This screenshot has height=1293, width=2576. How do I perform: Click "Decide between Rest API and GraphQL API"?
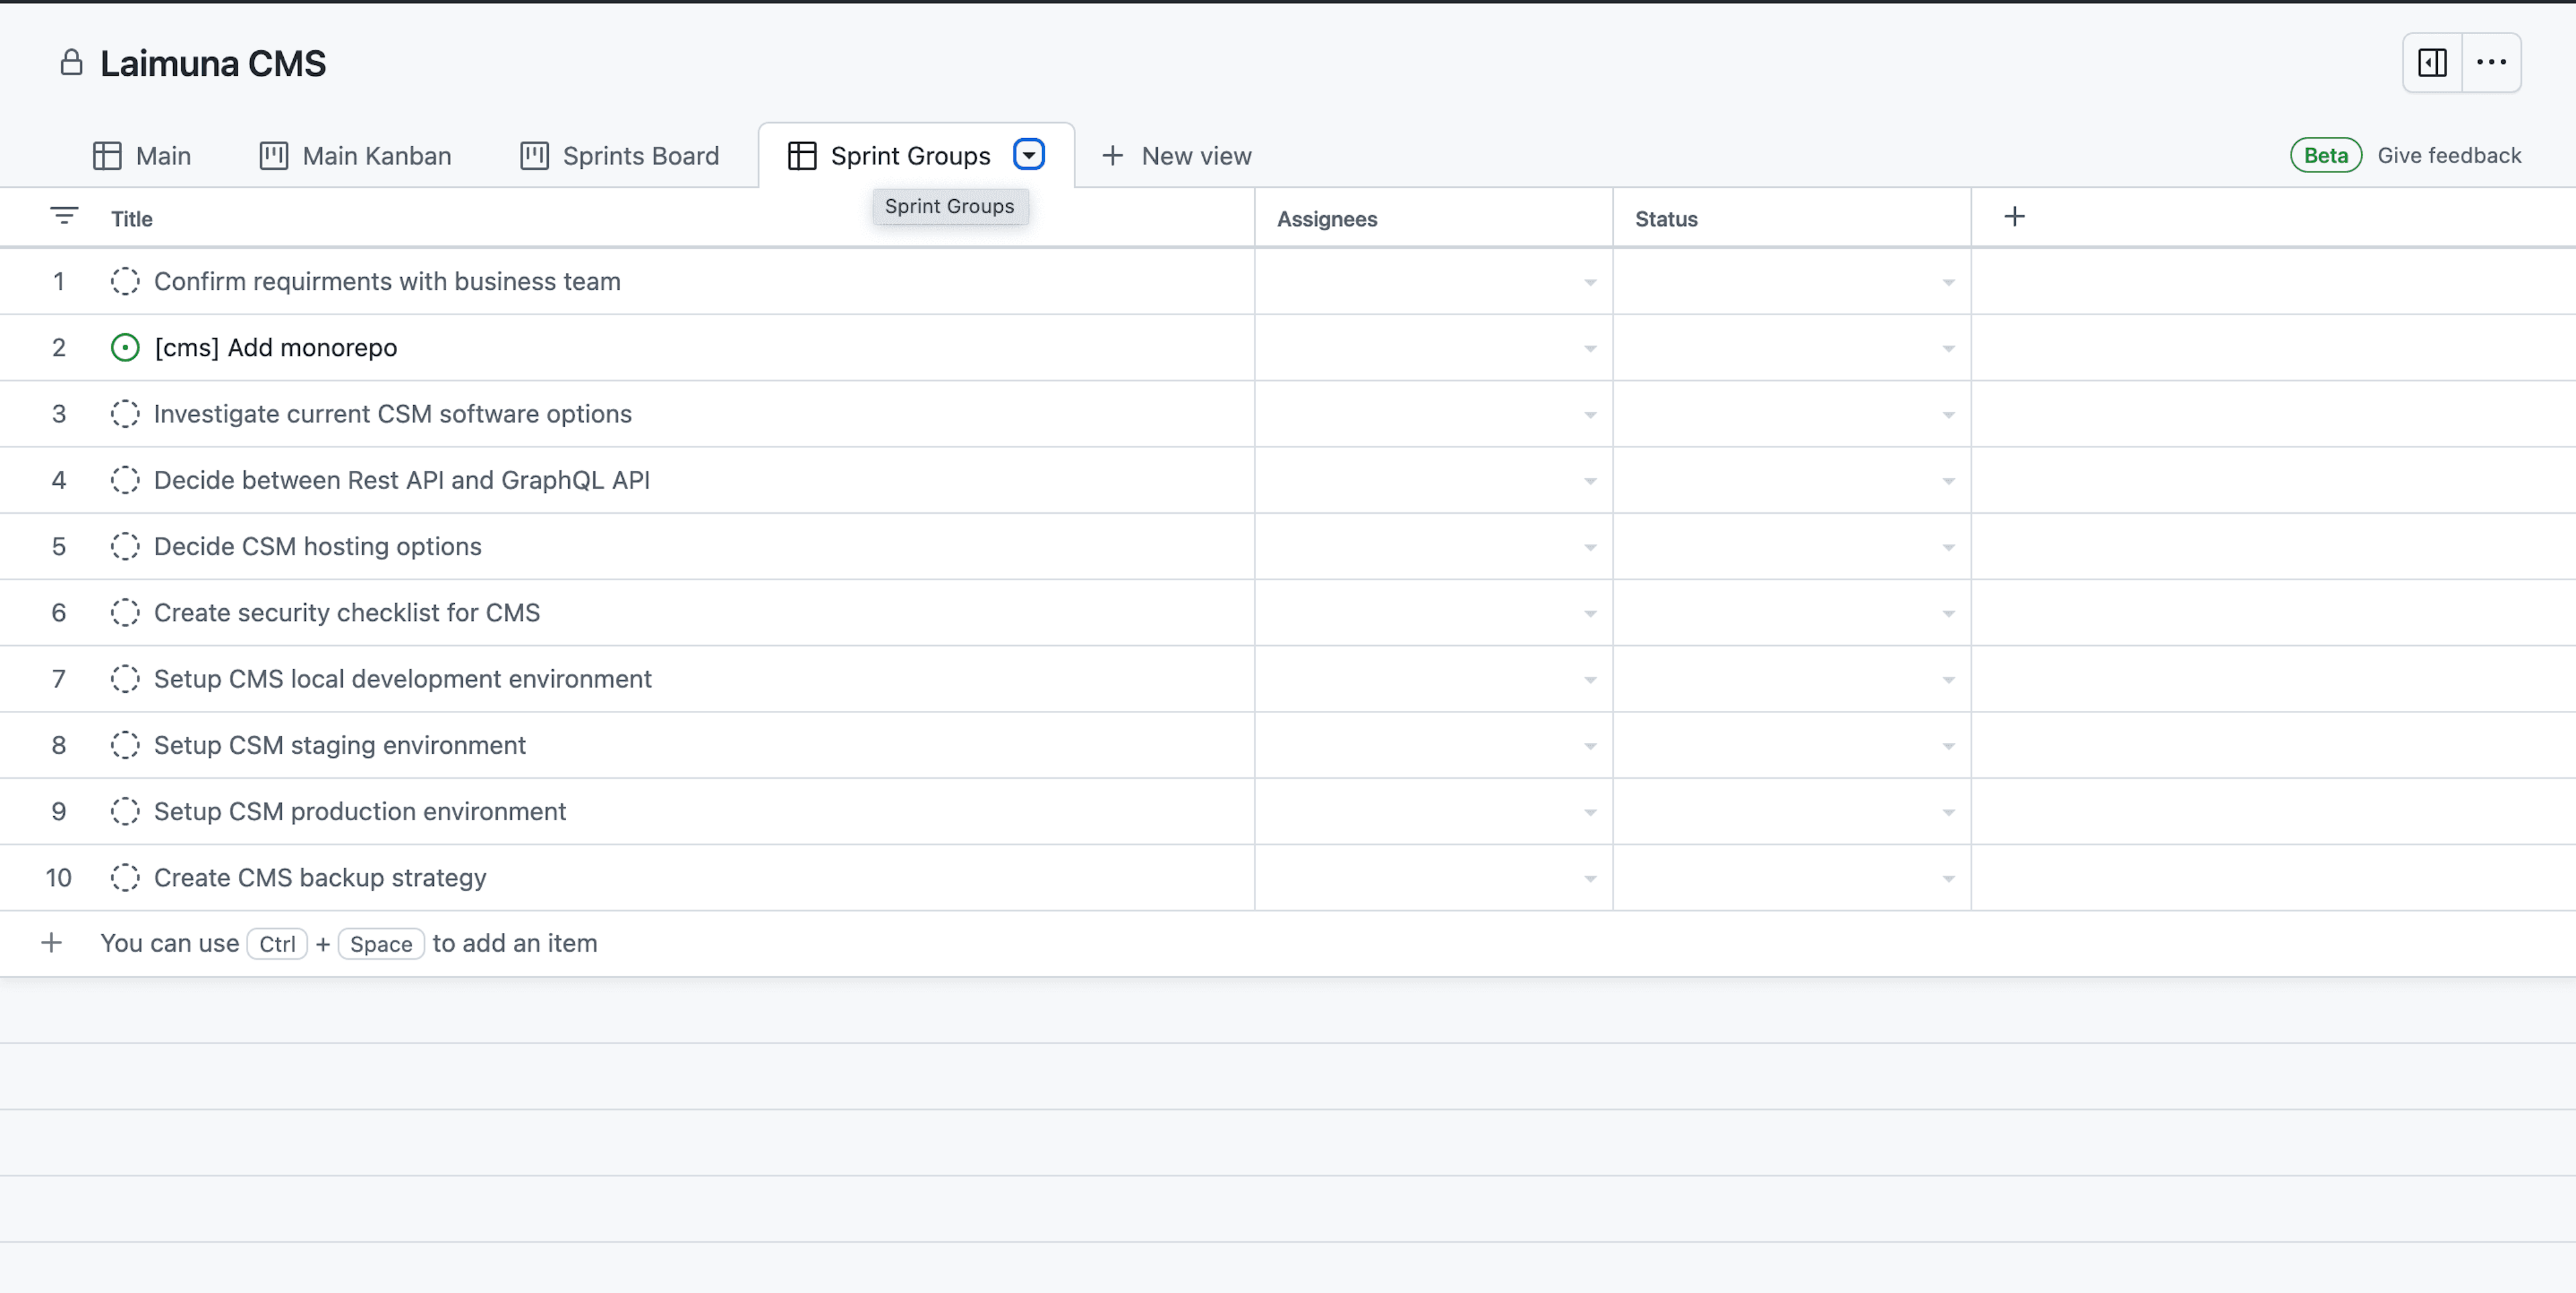[x=402, y=480]
